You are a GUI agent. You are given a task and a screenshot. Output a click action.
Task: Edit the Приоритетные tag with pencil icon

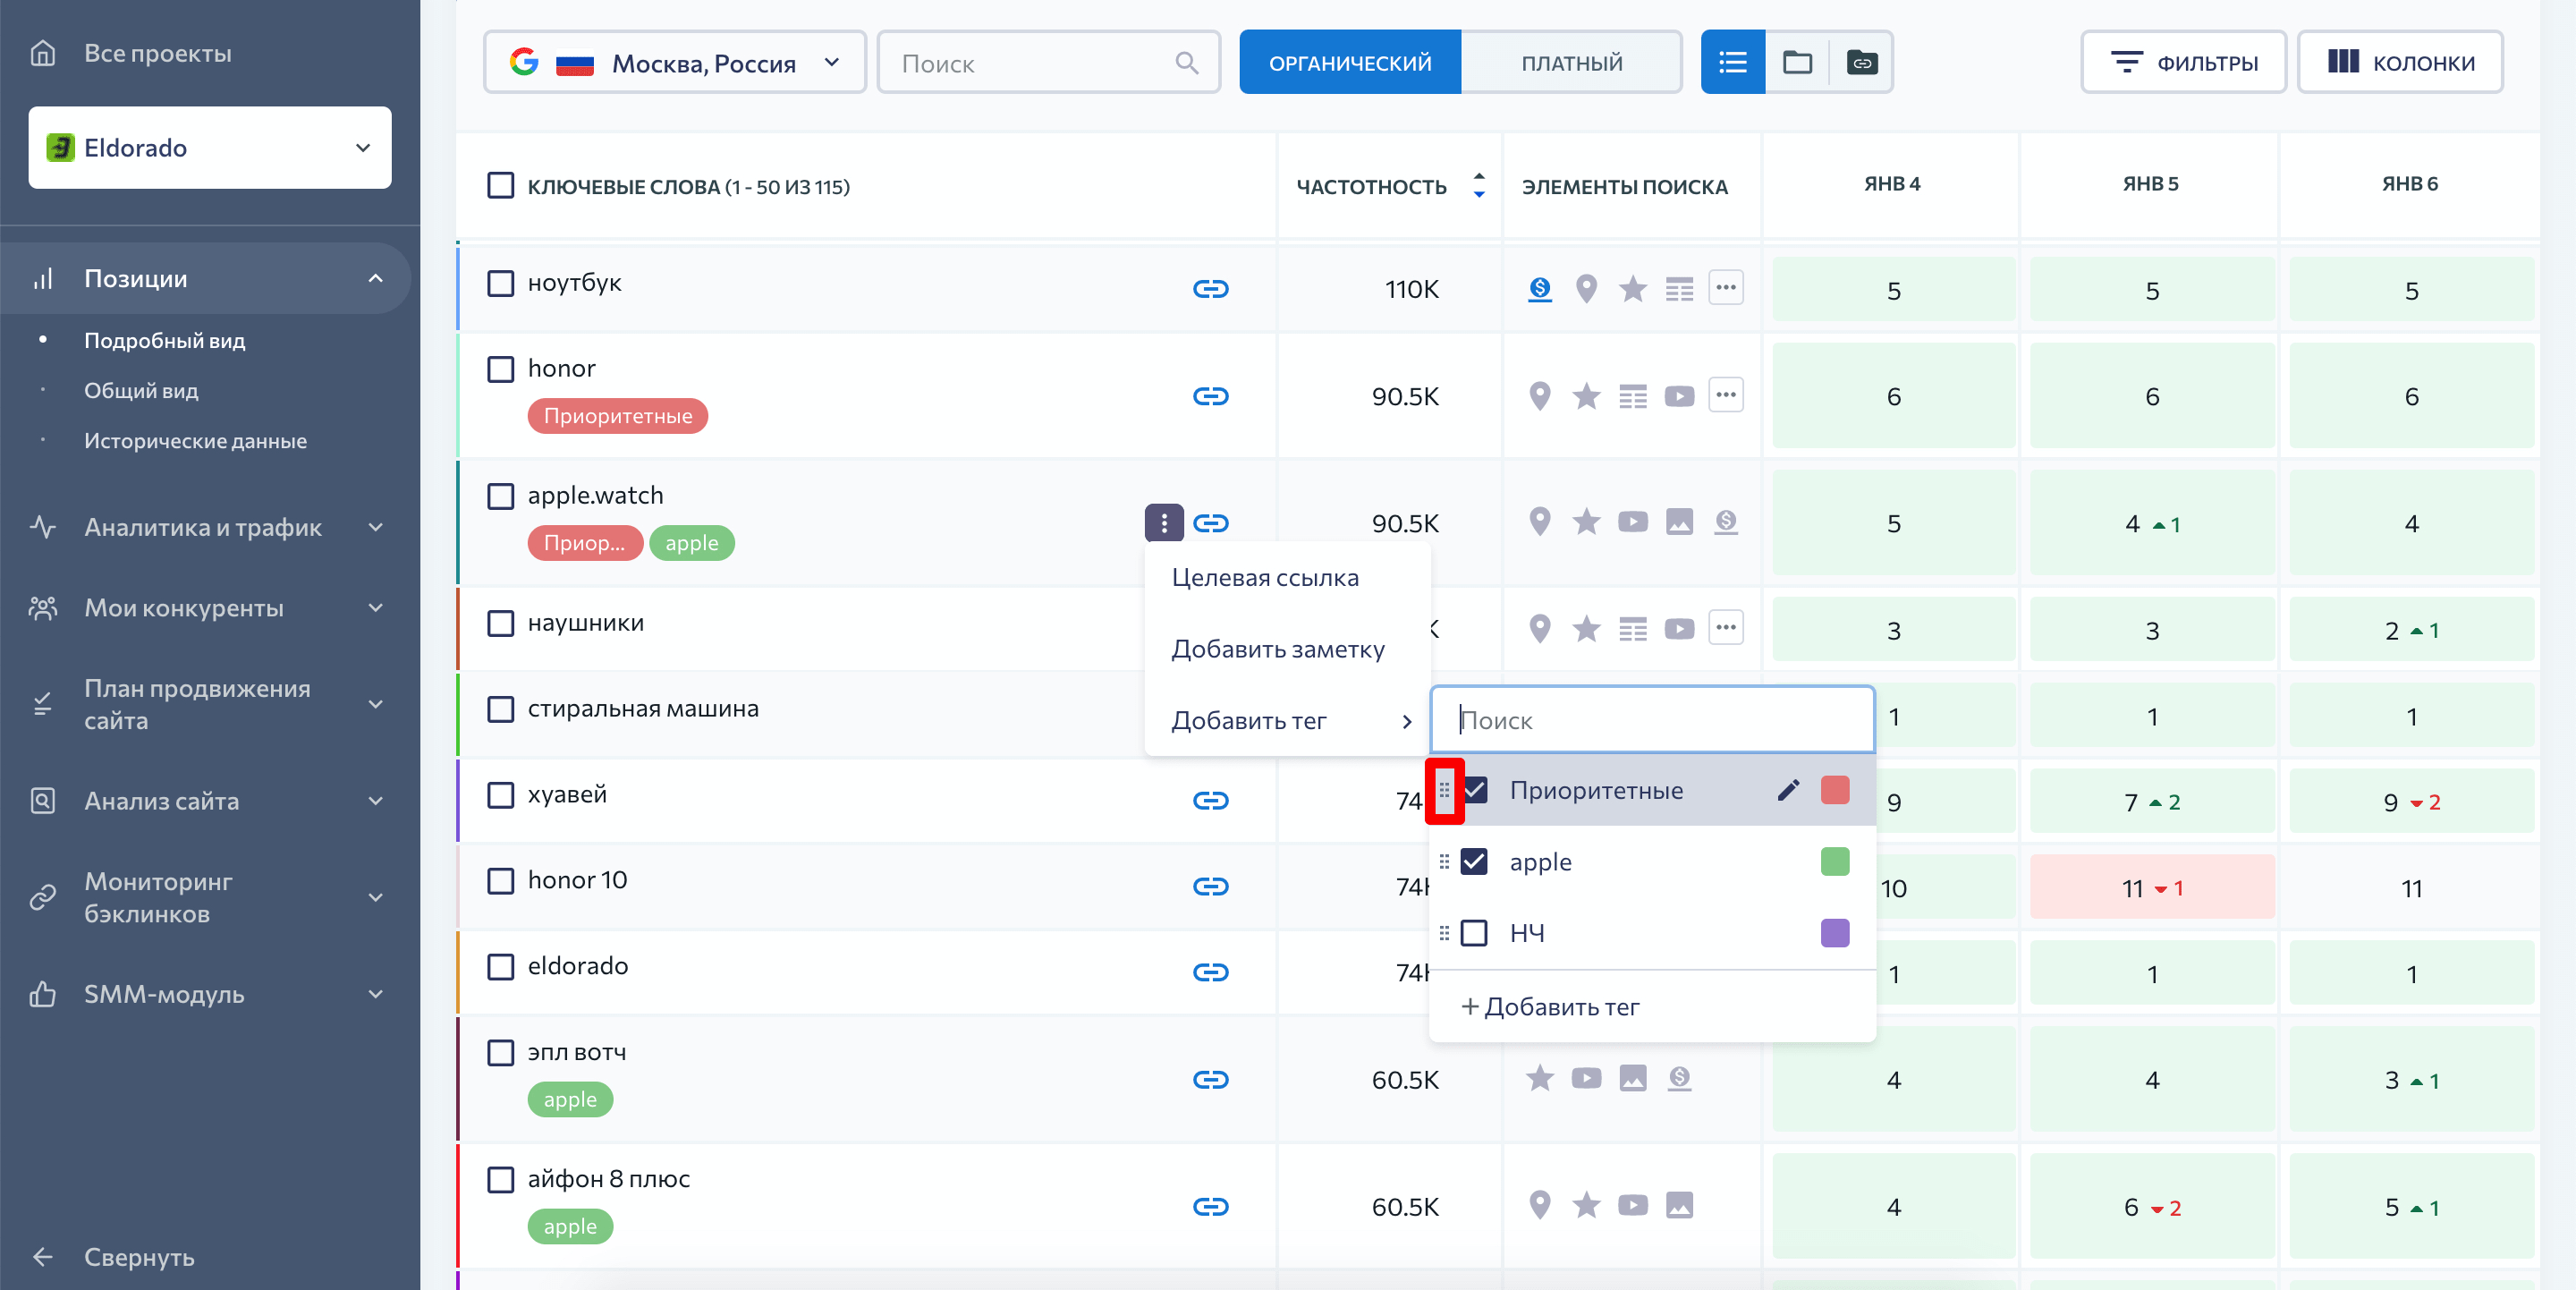(1788, 790)
